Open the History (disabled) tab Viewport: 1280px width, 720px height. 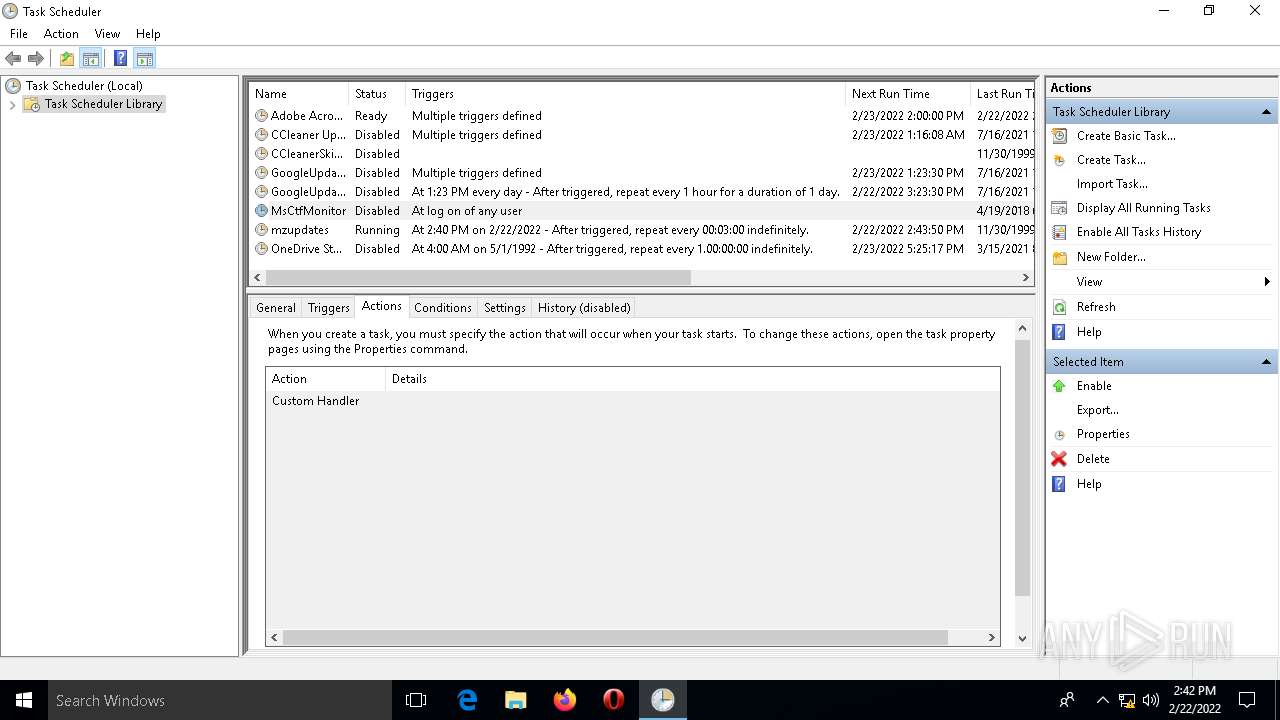pos(584,308)
